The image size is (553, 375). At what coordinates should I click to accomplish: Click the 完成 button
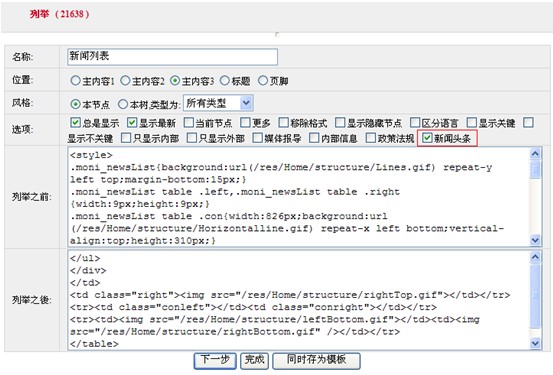[x=254, y=361]
